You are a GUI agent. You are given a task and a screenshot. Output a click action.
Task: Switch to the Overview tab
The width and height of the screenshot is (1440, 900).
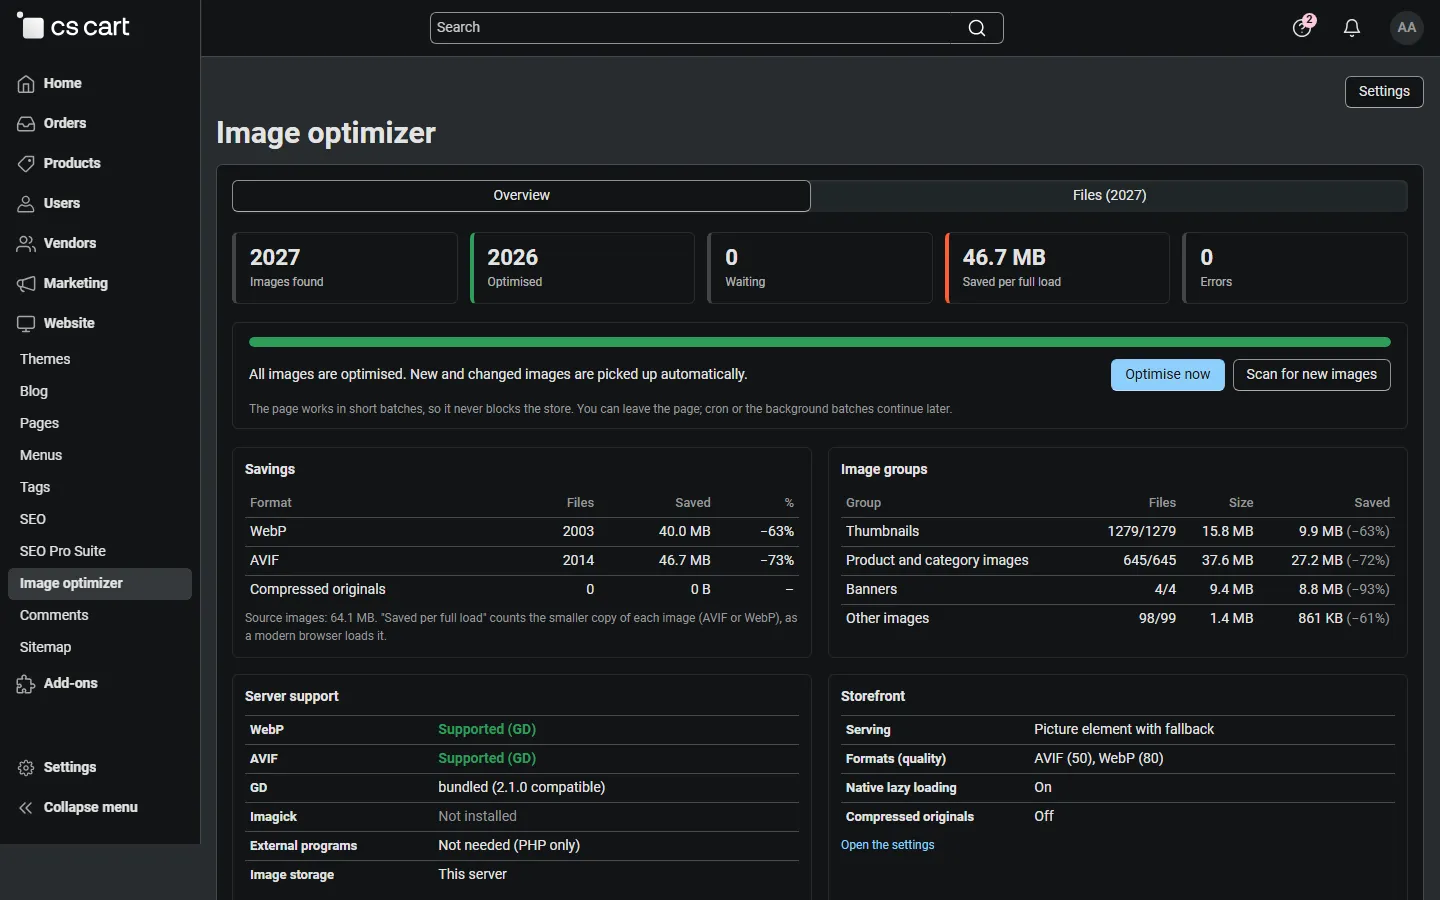[x=521, y=196]
